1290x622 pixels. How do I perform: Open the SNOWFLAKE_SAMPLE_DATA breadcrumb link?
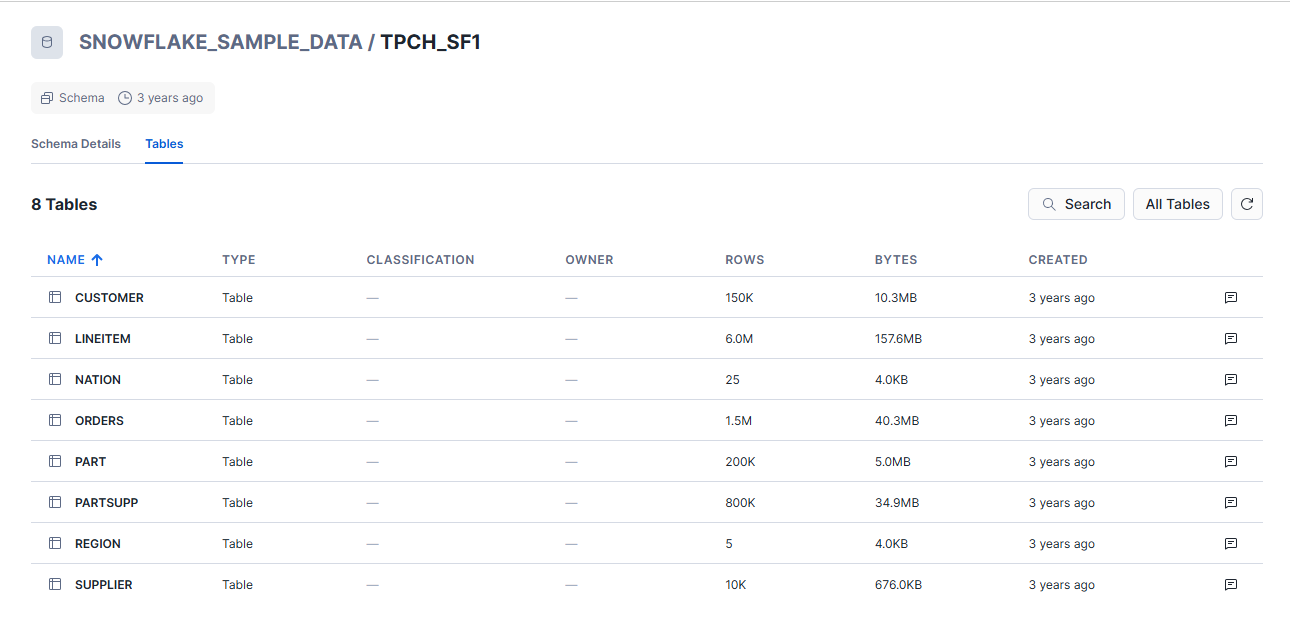[220, 43]
